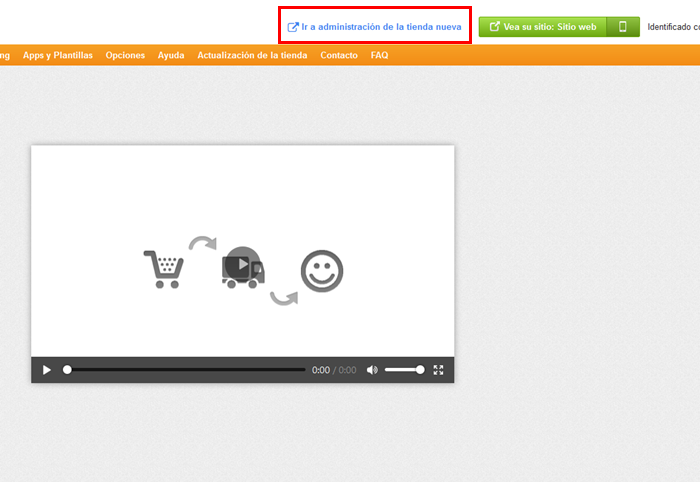Open the Contacto menu item

coord(339,55)
